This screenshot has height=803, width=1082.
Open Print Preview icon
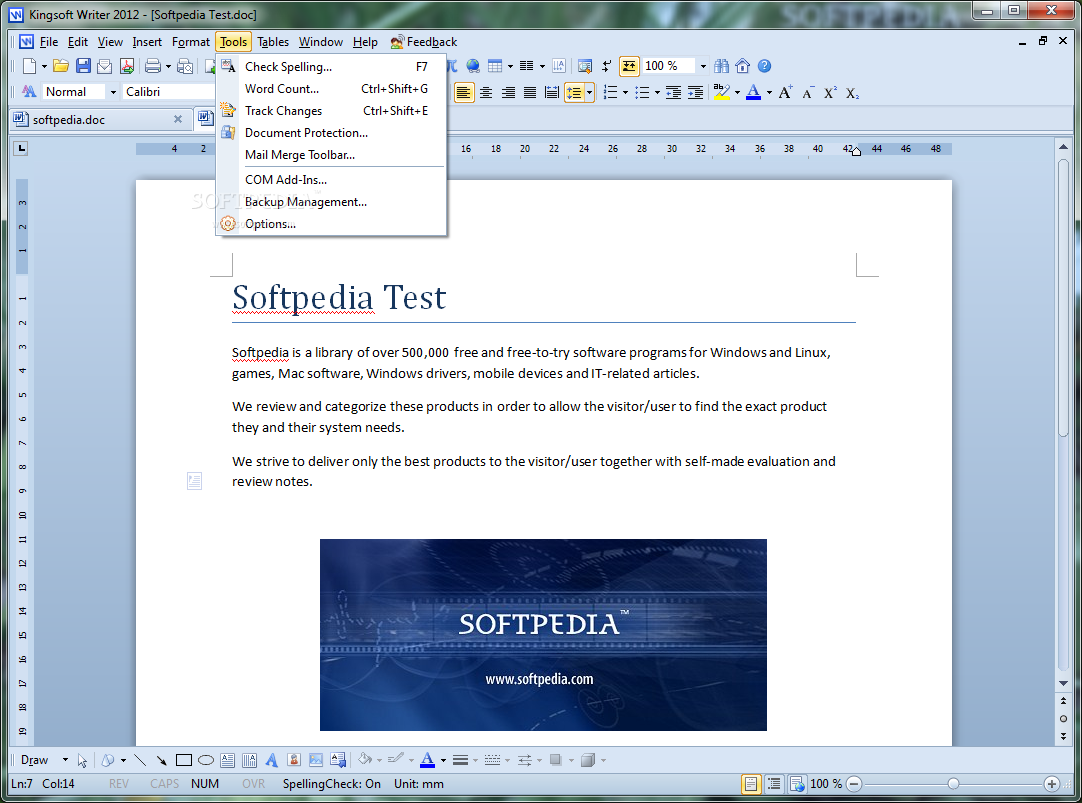(184, 66)
